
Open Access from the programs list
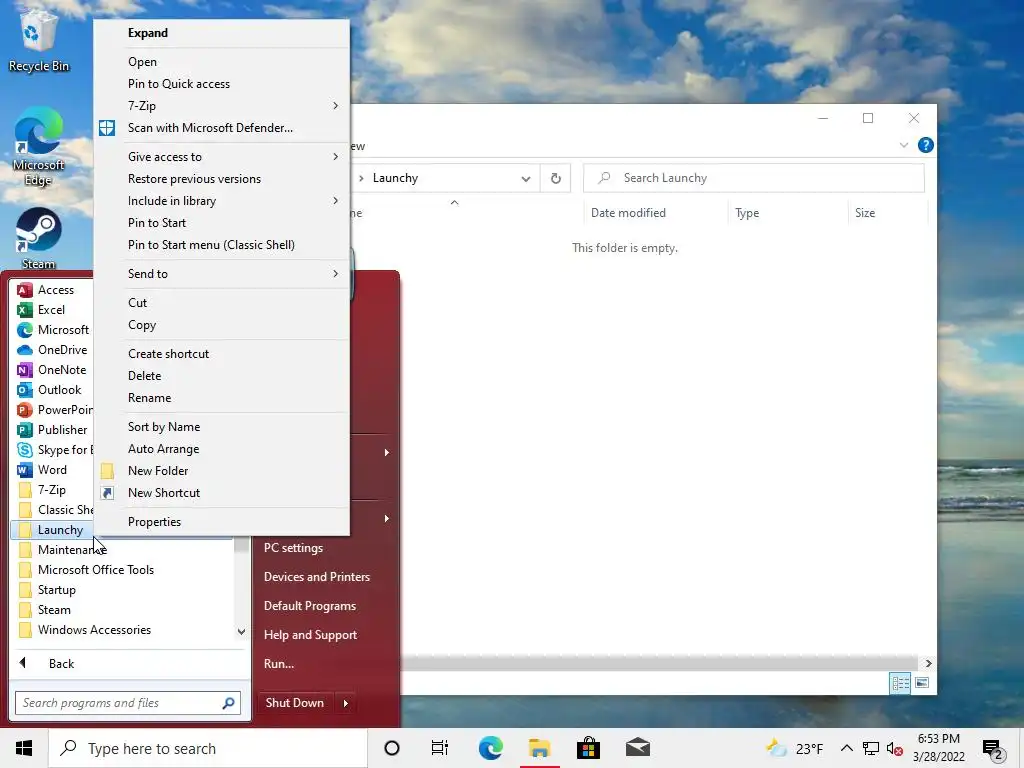[55, 289]
